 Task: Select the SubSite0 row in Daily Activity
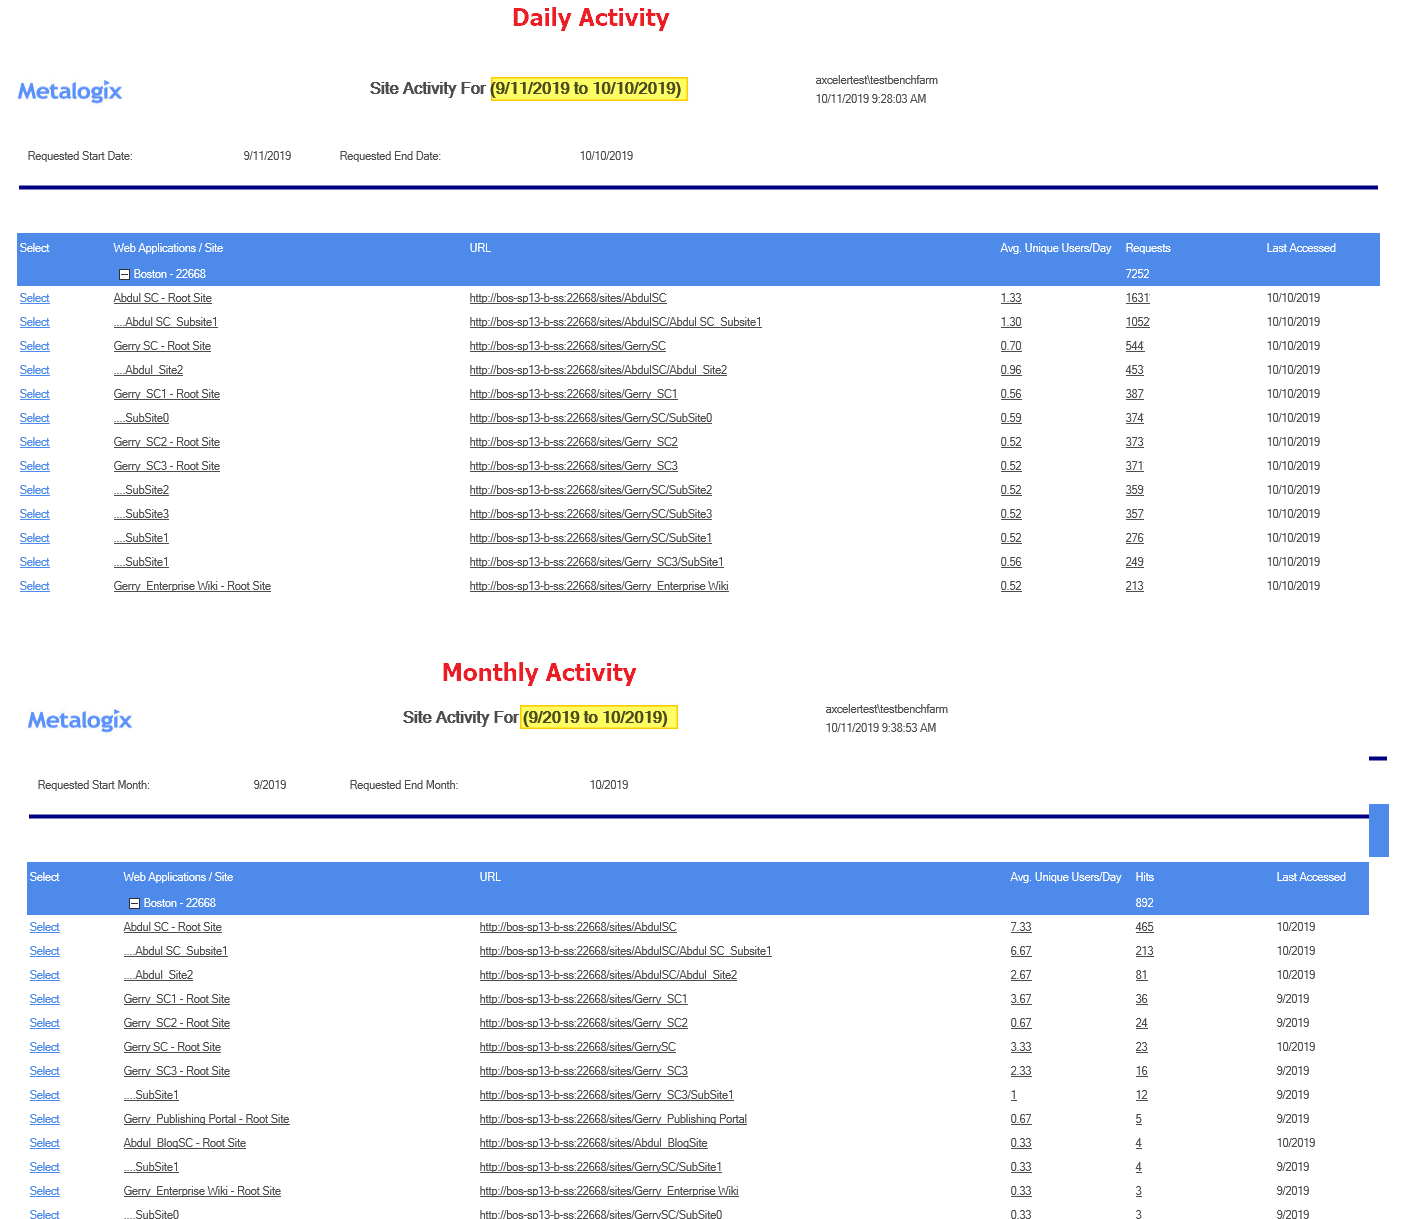(34, 417)
